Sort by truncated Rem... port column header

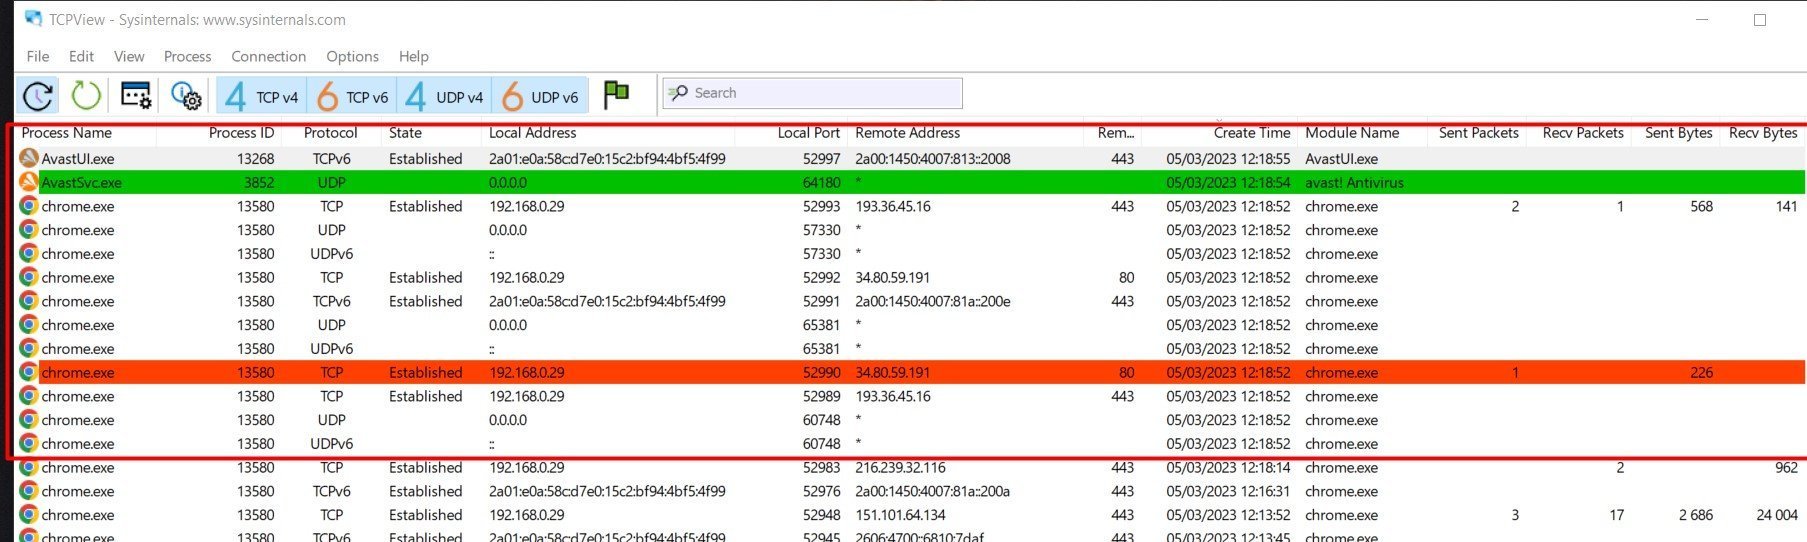click(x=1116, y=133)
